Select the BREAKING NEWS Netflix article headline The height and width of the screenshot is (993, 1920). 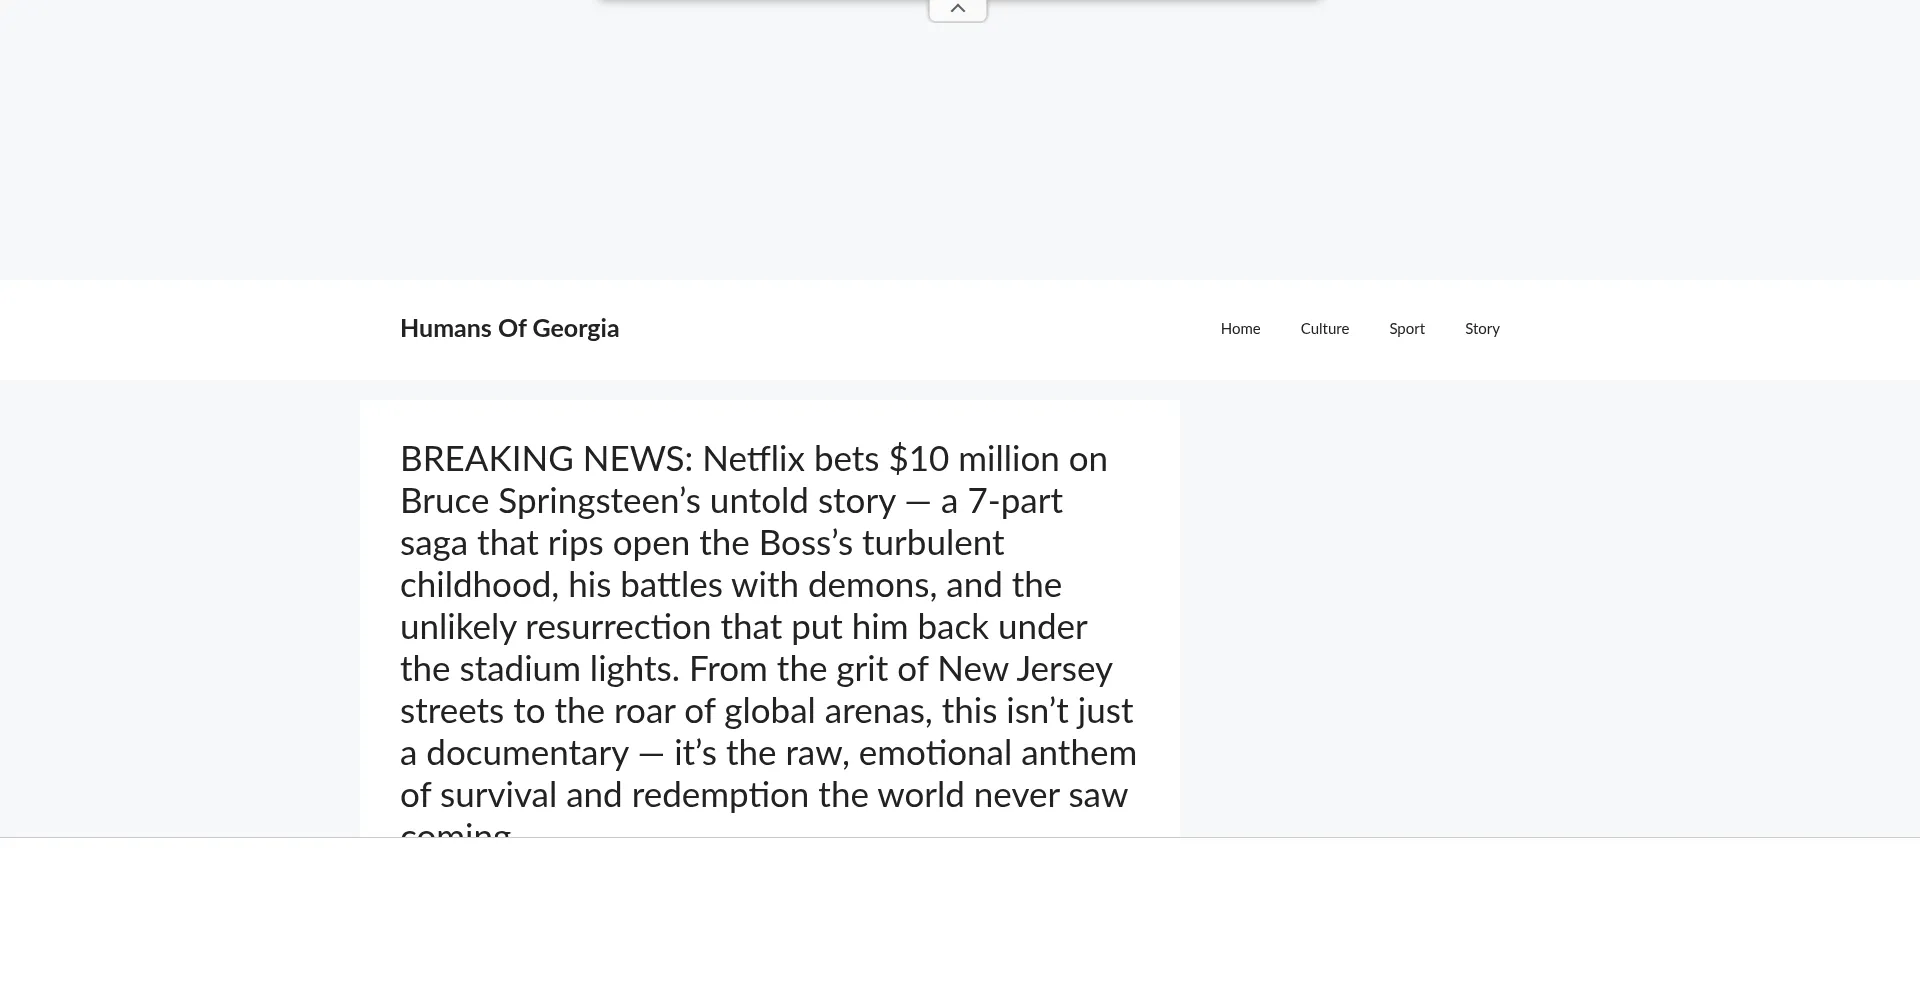point(769,638)
